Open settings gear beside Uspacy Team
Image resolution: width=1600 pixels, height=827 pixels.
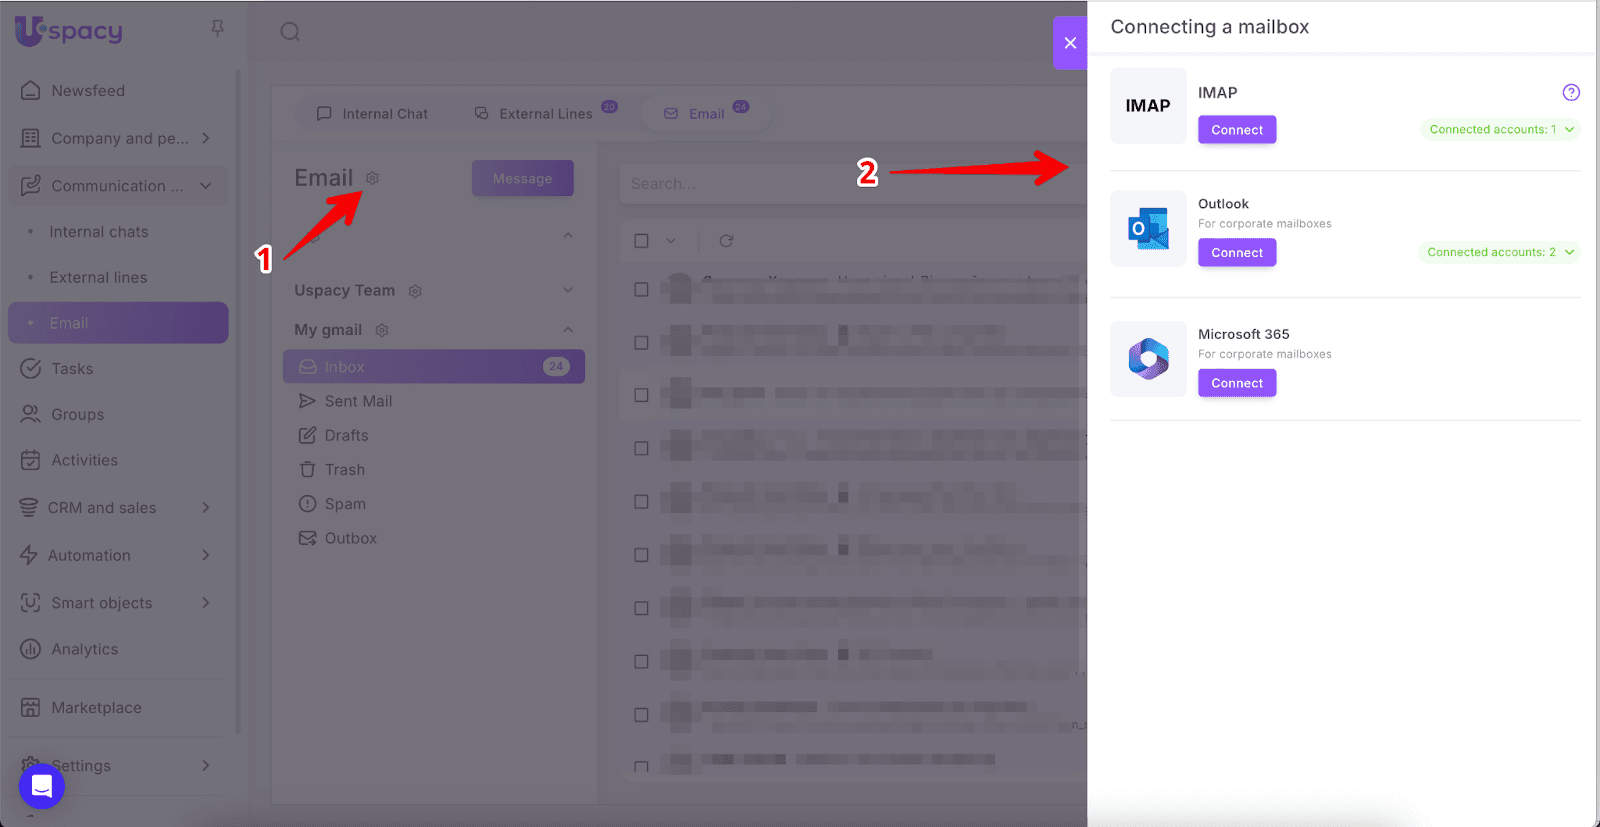click(415, 291)
